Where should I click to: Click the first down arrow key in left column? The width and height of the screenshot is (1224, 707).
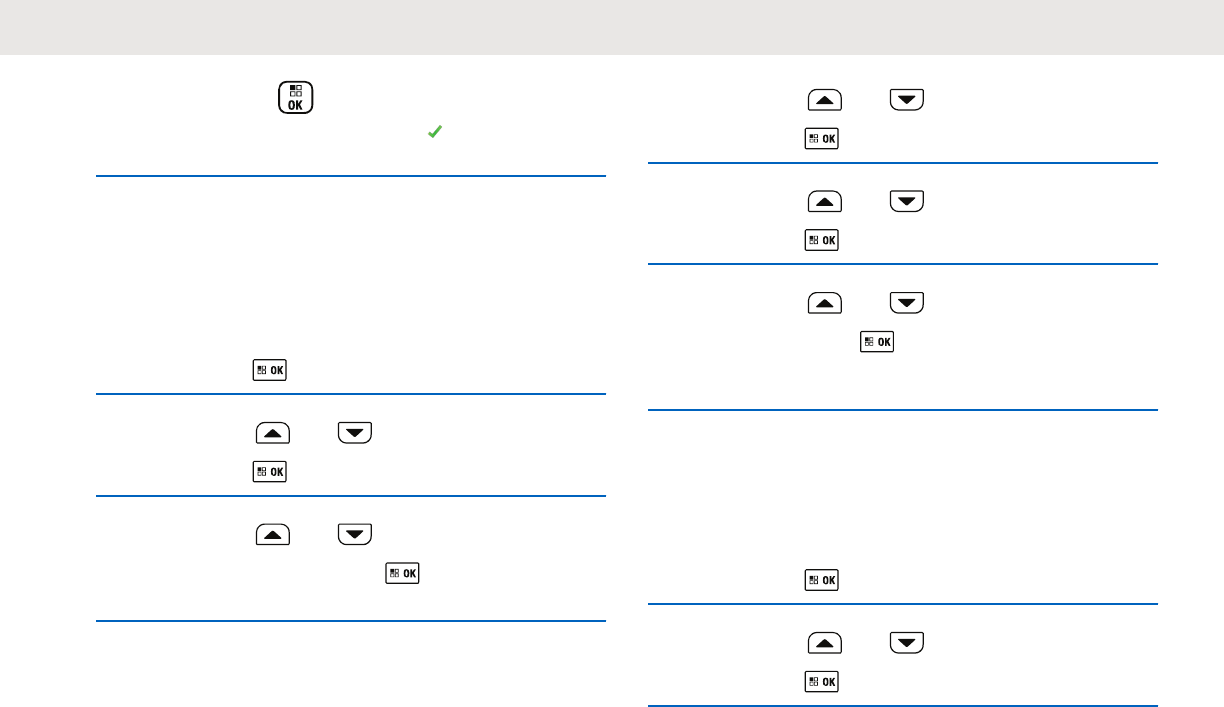point(355,432)
